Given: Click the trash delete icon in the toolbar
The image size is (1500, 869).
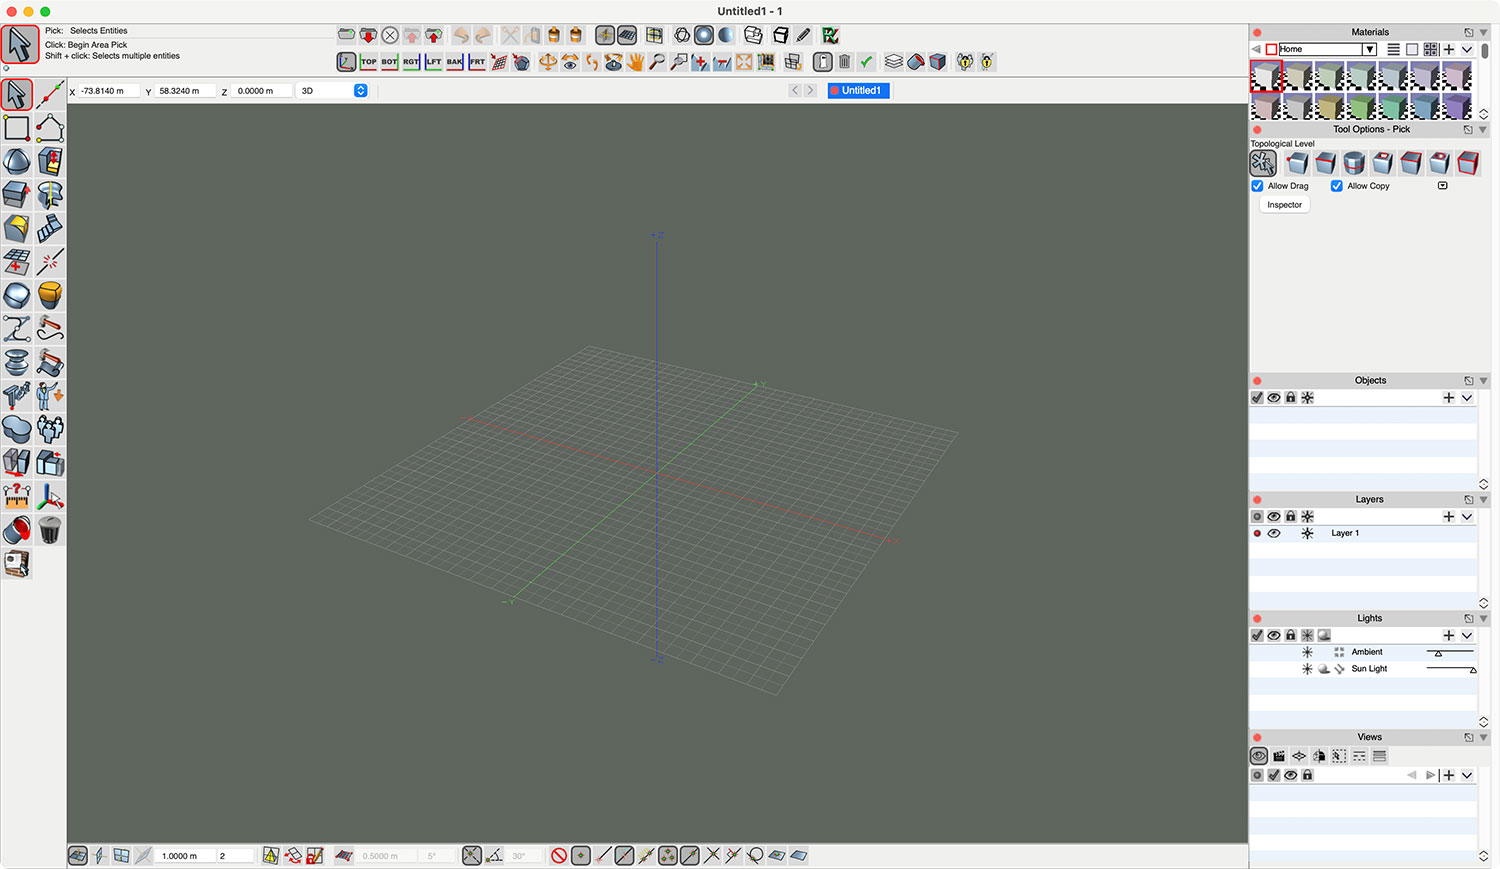Looking at the screenshot, I should (843, 61).
